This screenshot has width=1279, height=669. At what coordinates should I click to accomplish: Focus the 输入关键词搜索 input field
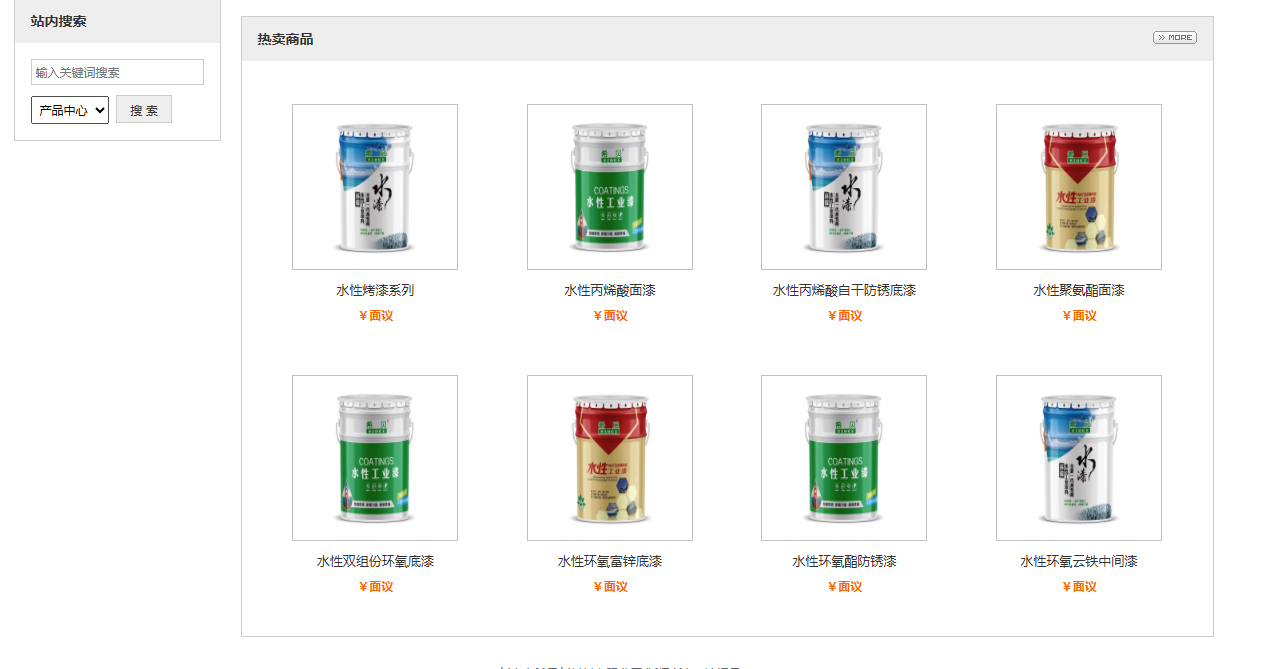pyautogui.click(x=118, y=72)
